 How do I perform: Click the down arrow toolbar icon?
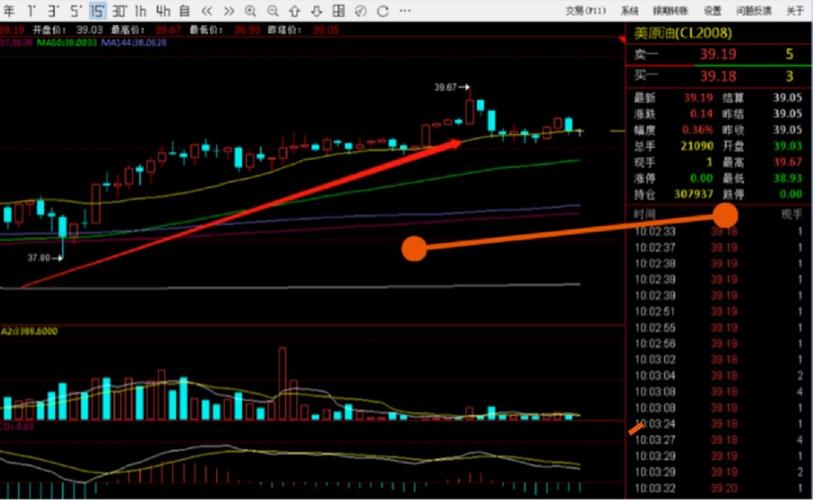316,11
